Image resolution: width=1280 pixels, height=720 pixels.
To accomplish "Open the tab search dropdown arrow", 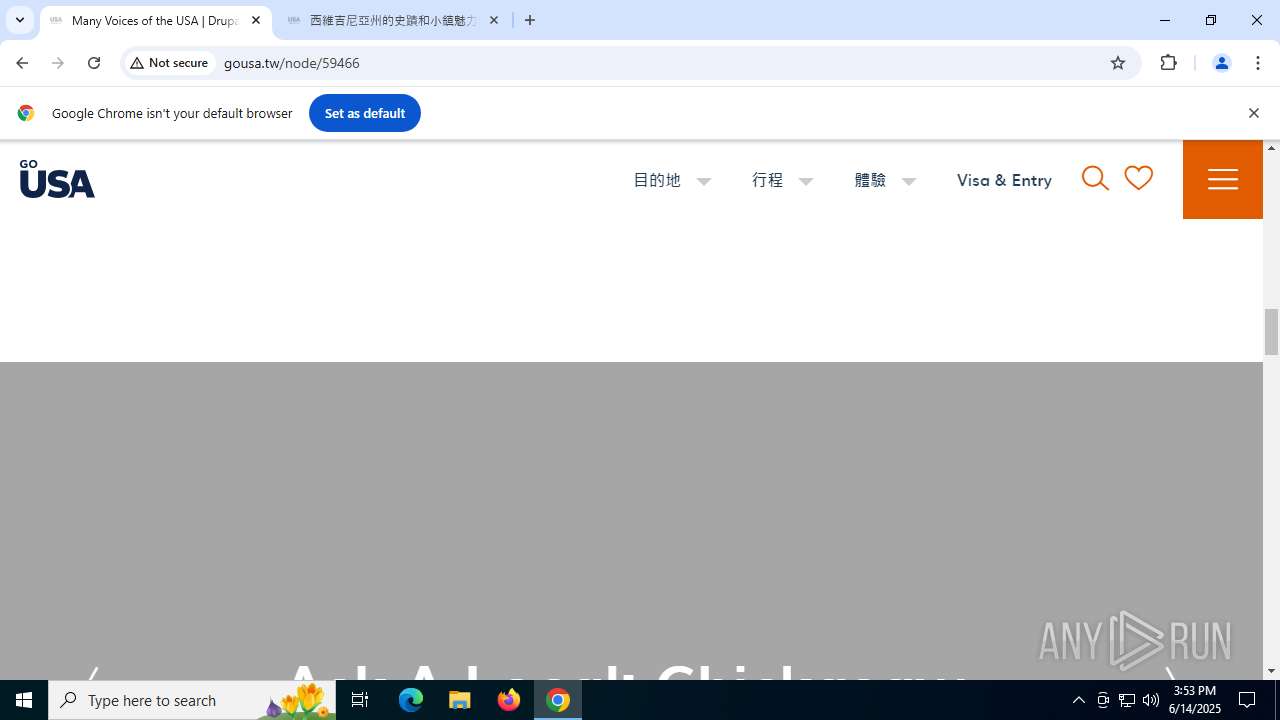I will 20,20.
